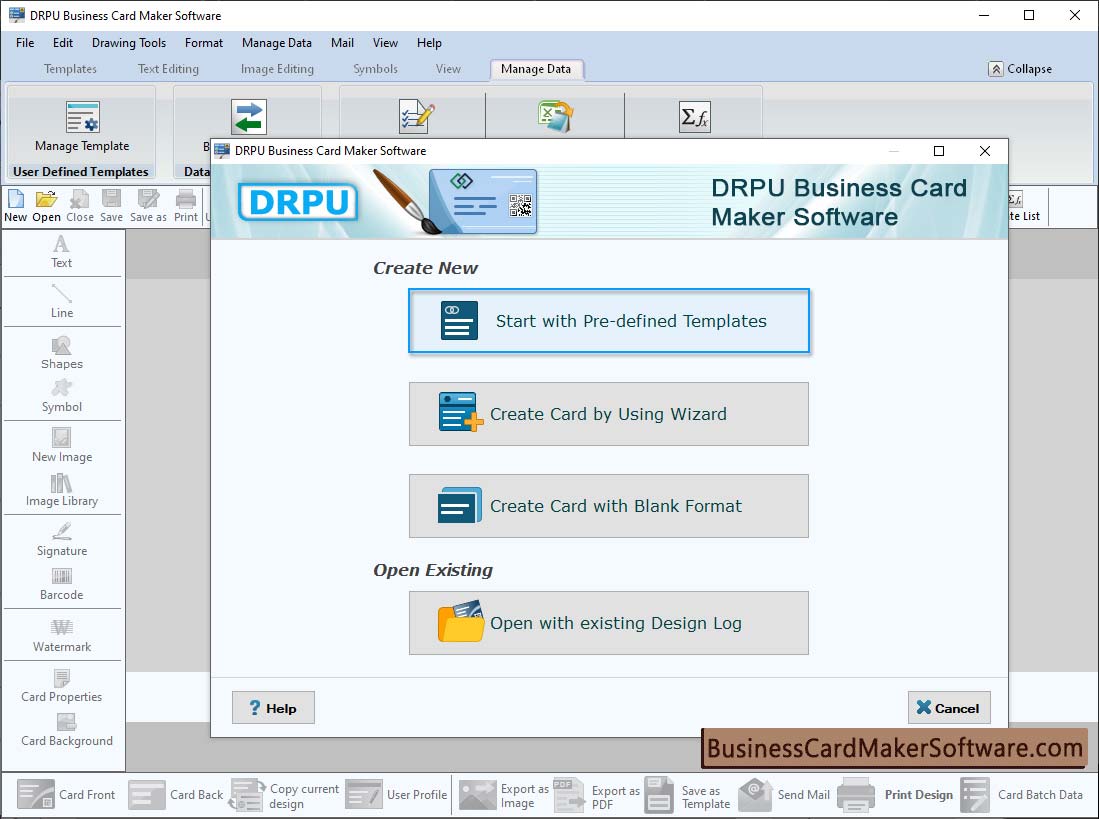Click the Excel import ribbon icon
The height and width of the screenshot is (819, 1099).
pyautogui.click(x=556, y=116)
